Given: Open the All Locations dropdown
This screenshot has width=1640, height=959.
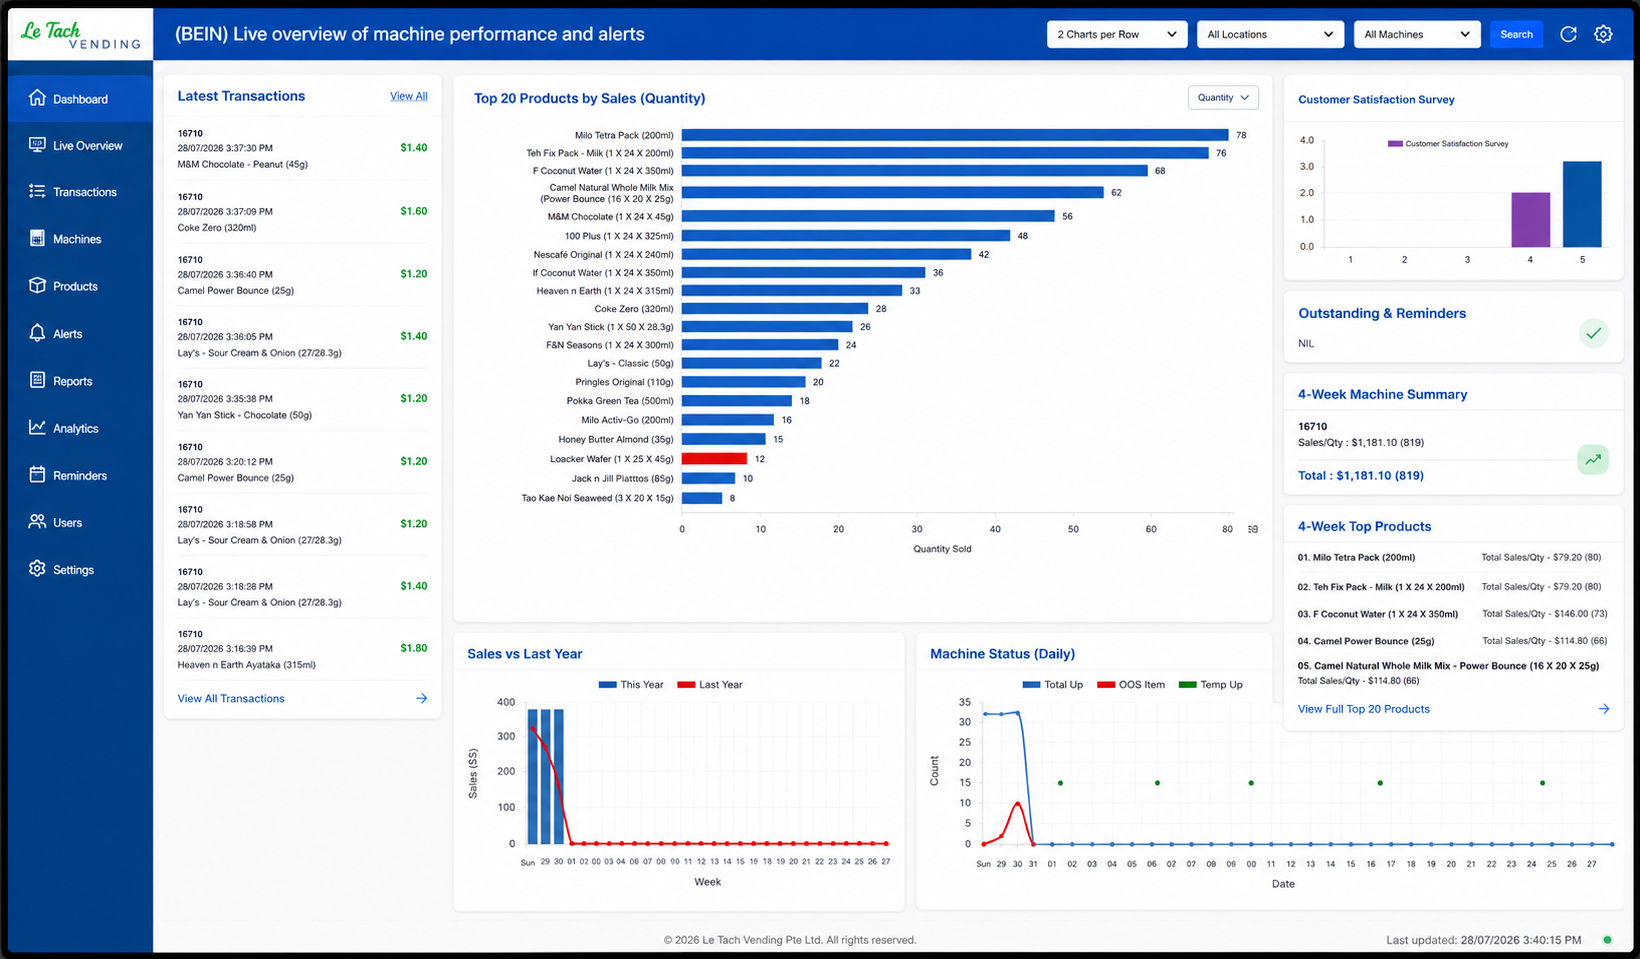Looking at the screenshot, I should 1270,34.
